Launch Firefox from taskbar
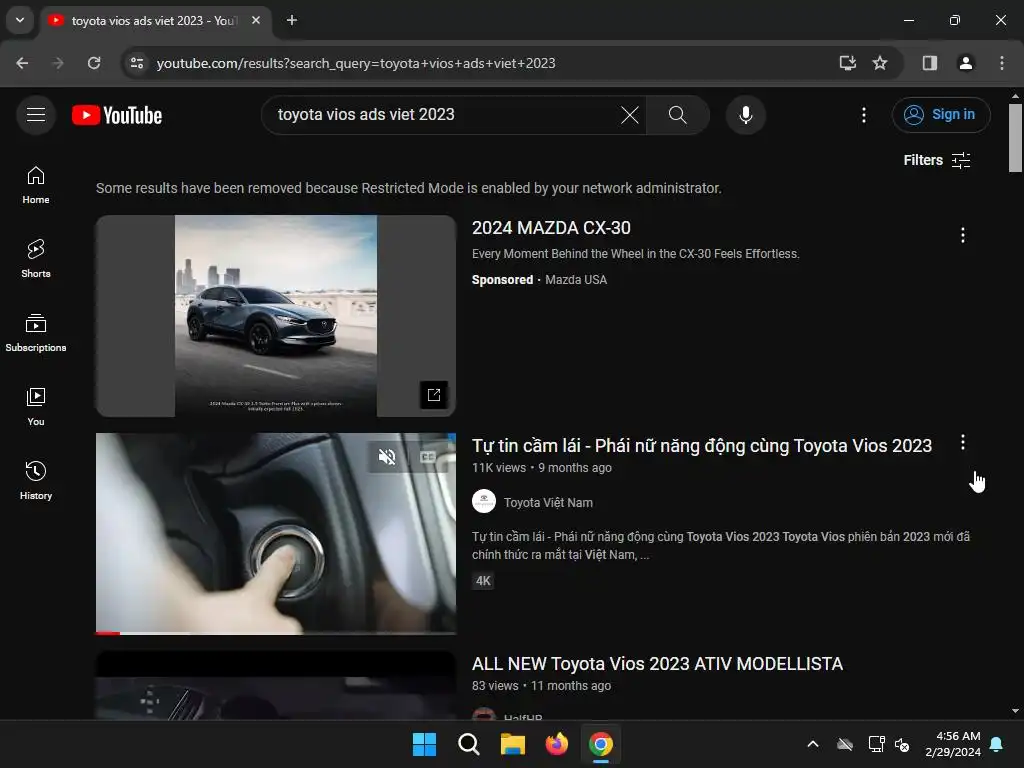Screen dimensions: 1024x768 556,744
